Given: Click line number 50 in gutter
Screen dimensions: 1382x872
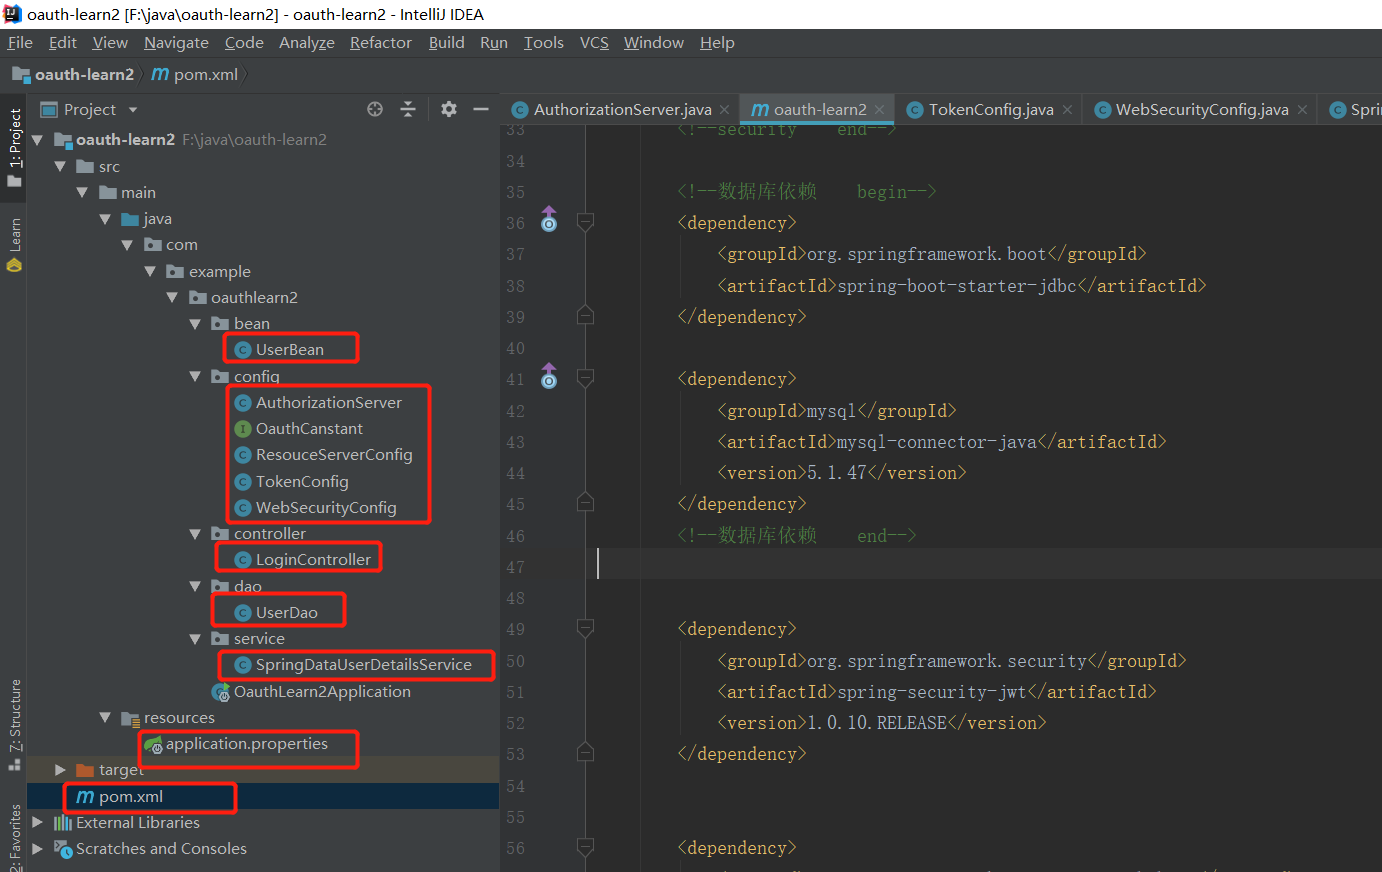Looking at the screenshot, I should (515, 660).
